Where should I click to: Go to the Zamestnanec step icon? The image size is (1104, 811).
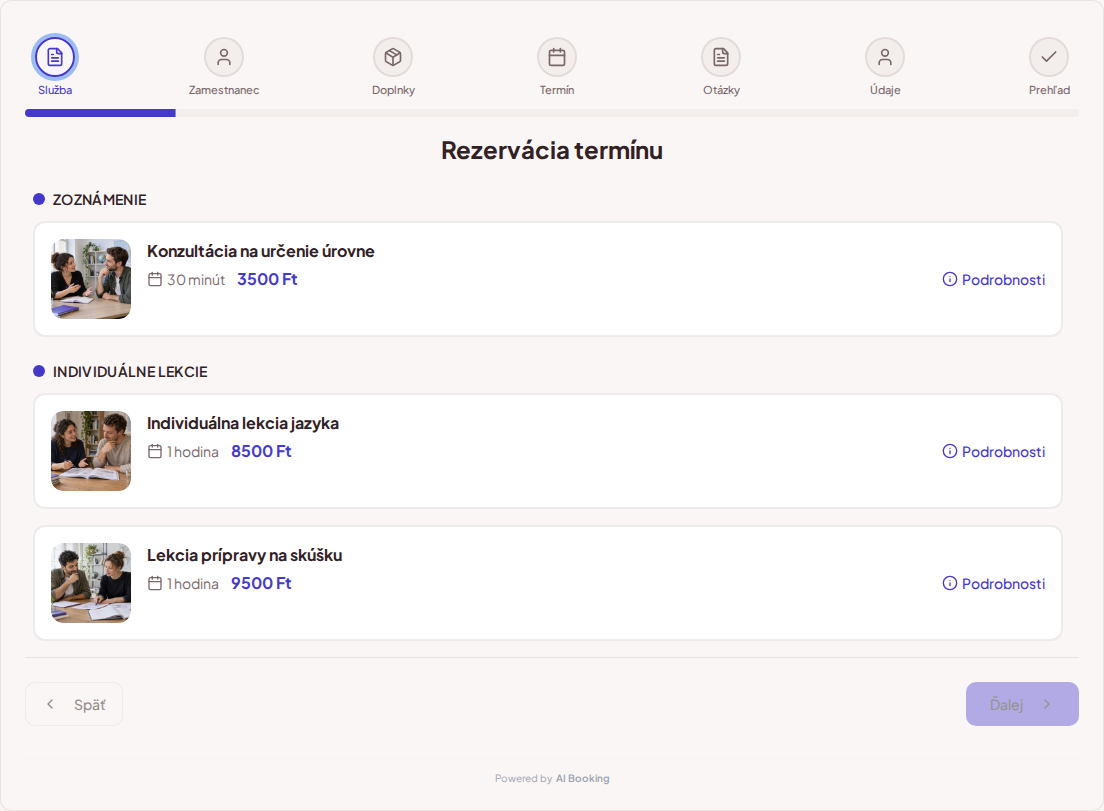point(224,57)
